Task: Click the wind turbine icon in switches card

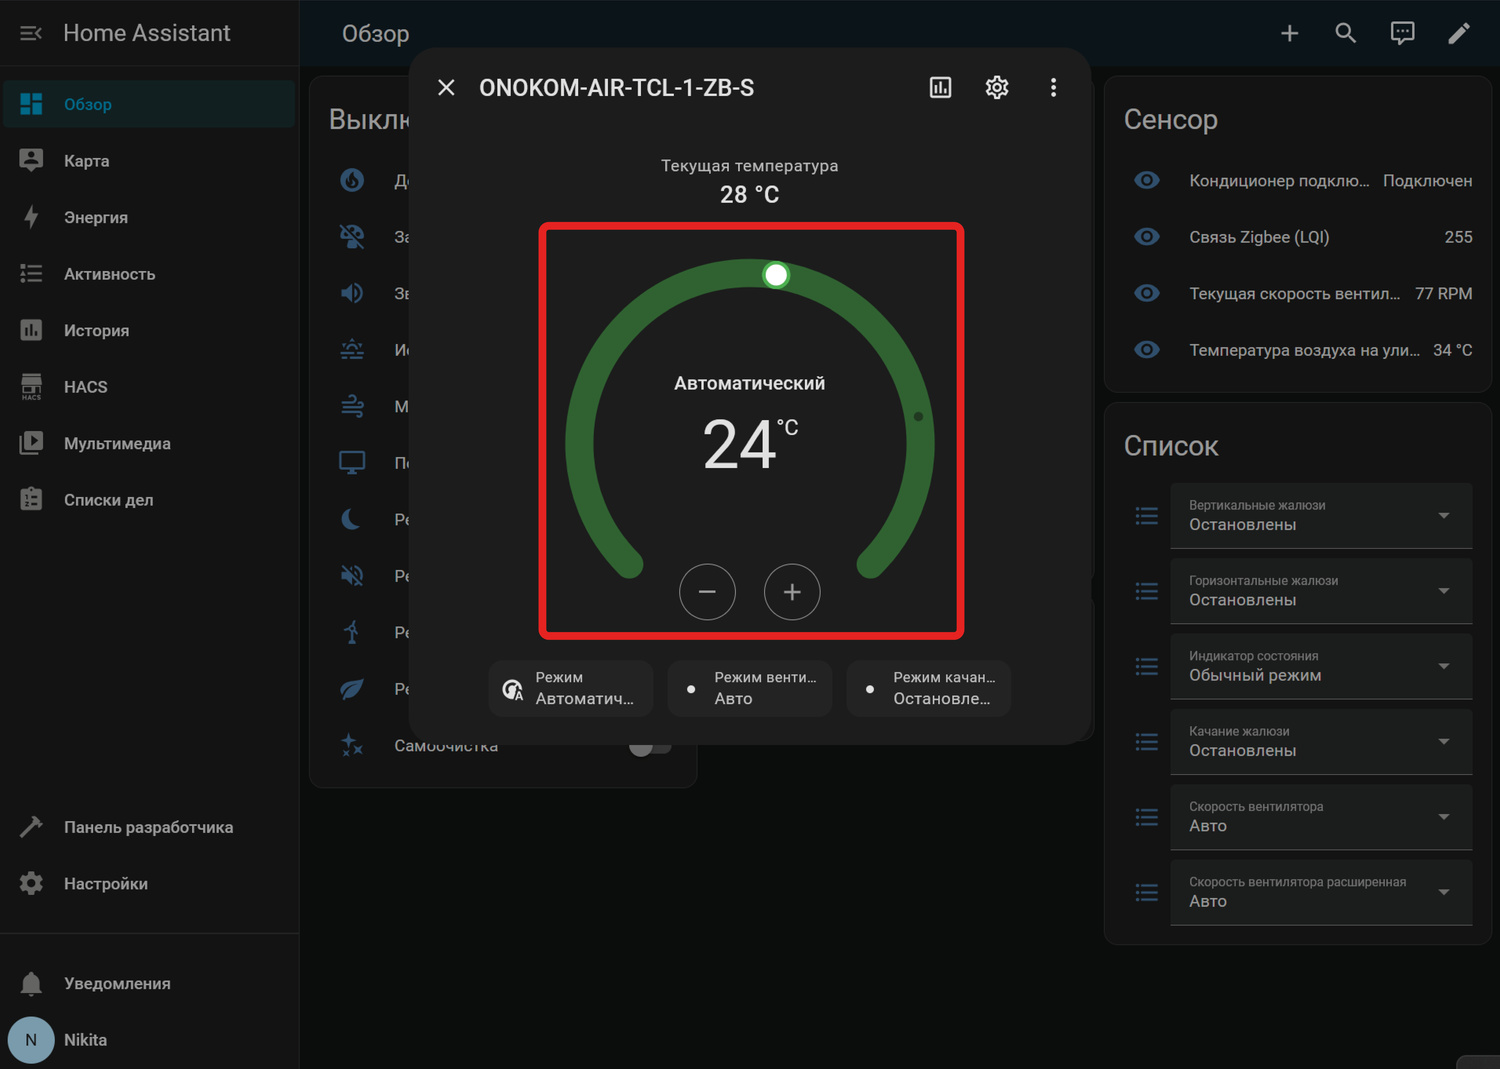Action: pos(352,632)
